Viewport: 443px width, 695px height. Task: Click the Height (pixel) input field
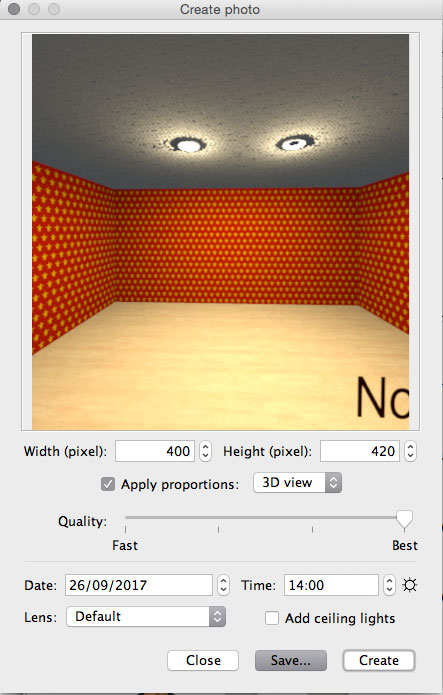(x=360, y=451)
